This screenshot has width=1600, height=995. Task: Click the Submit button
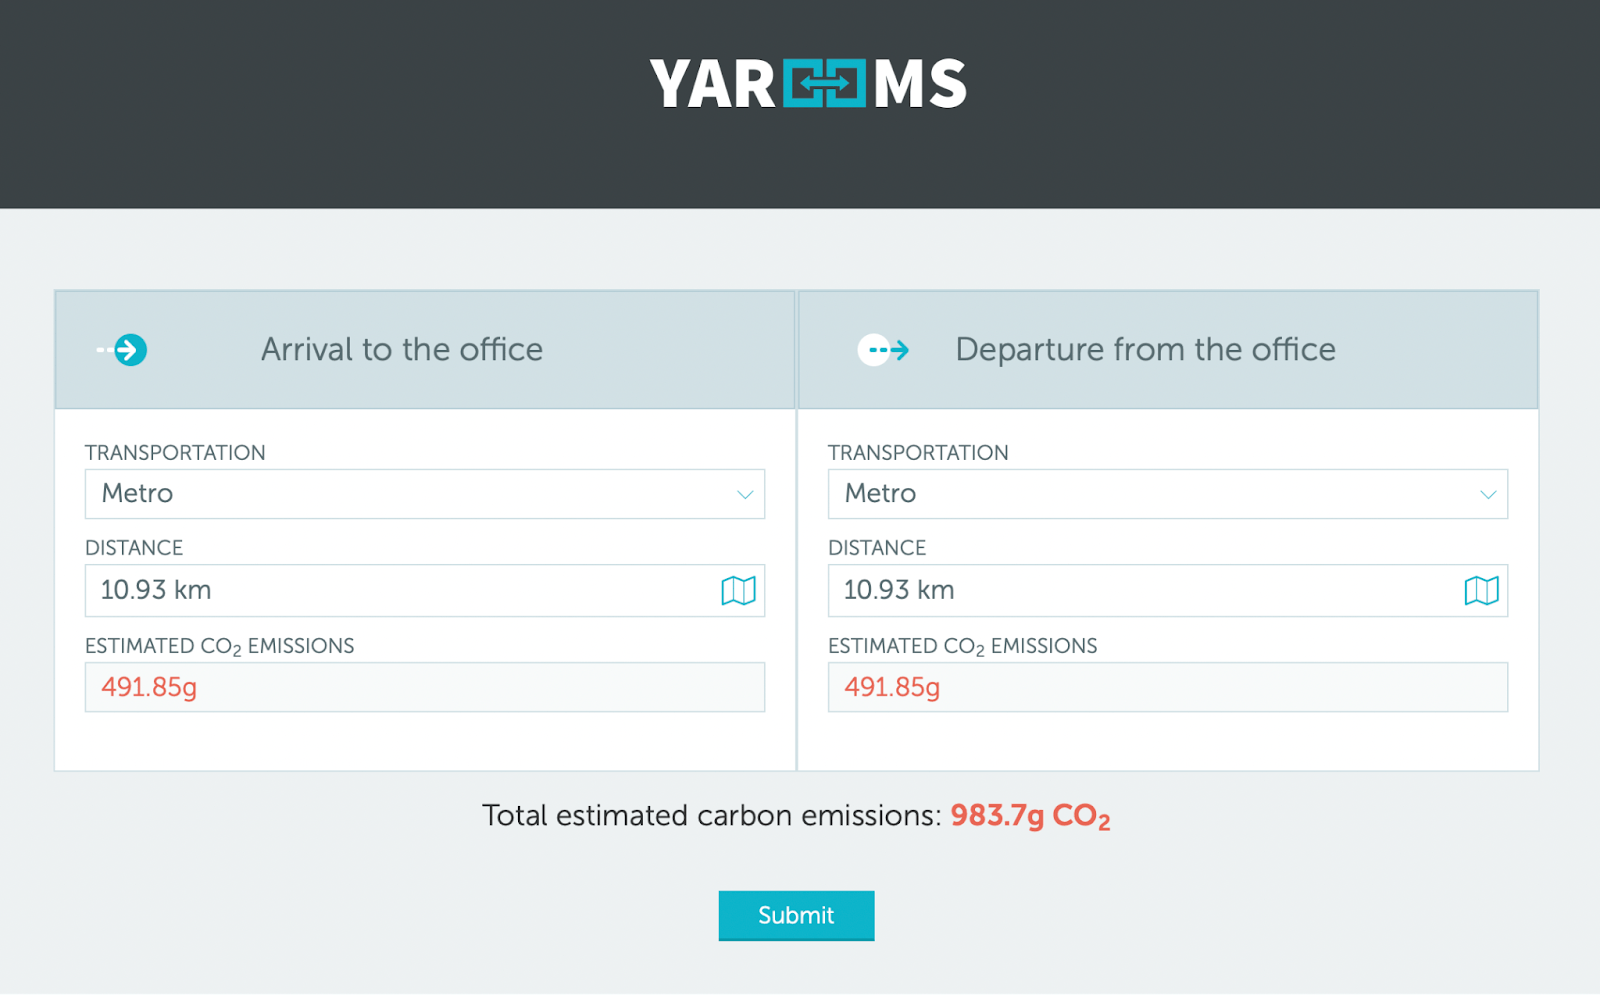pyautogui.click(x=796, y=915)
